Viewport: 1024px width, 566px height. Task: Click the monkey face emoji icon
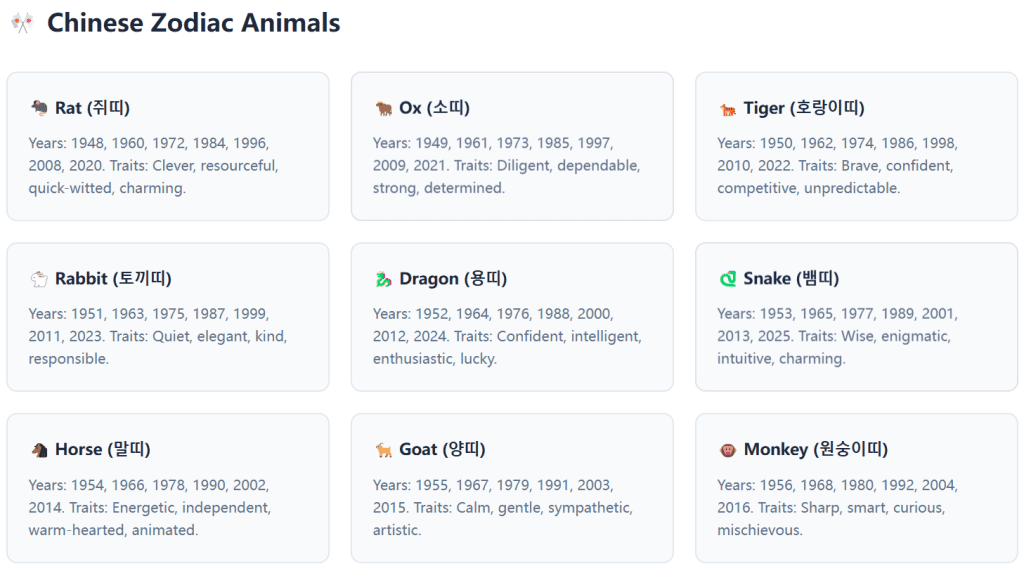727,450
